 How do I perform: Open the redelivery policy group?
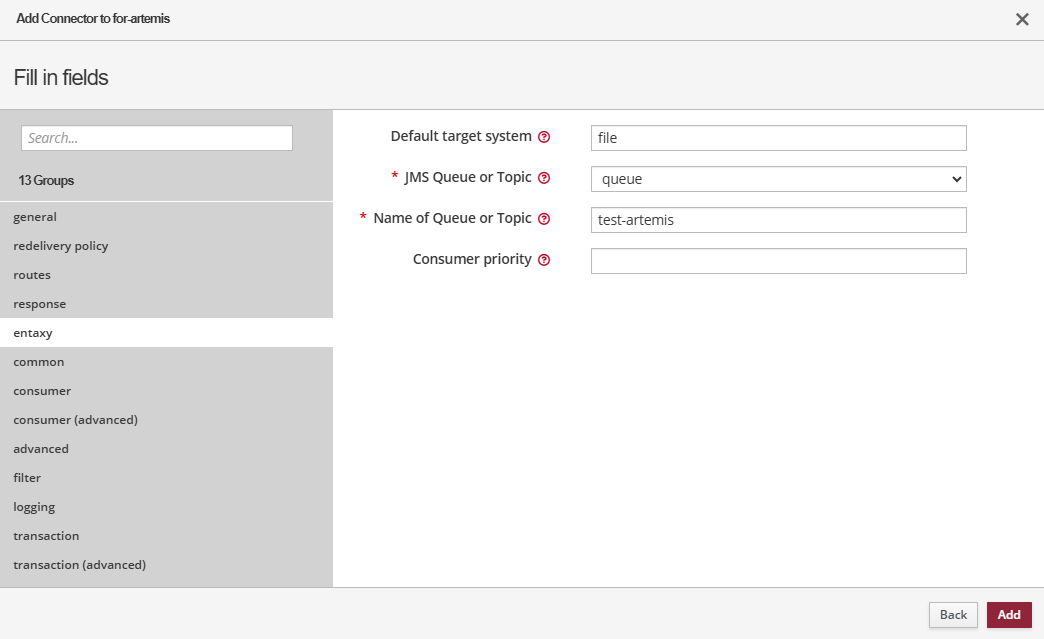(x=61, y=246)
